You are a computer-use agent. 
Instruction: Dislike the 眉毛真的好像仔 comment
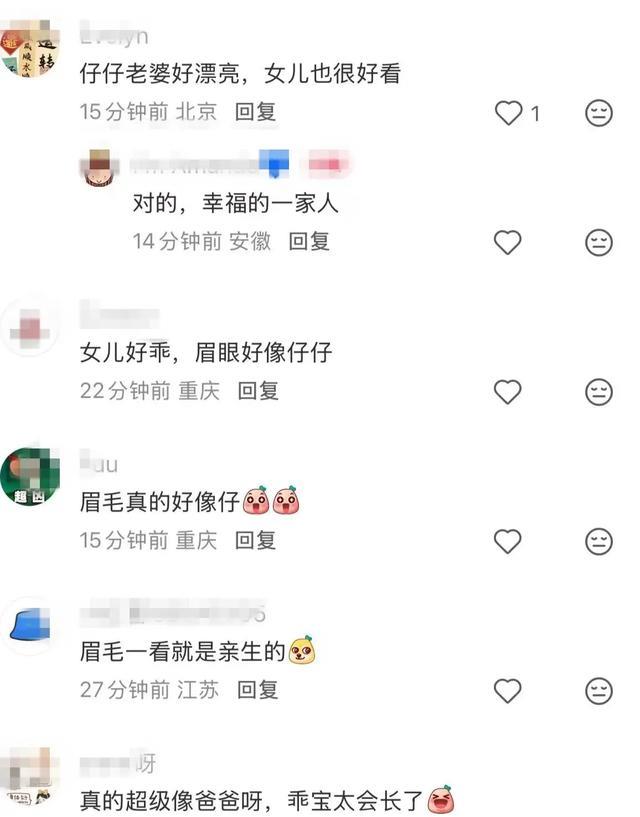[x=599, y=541]
